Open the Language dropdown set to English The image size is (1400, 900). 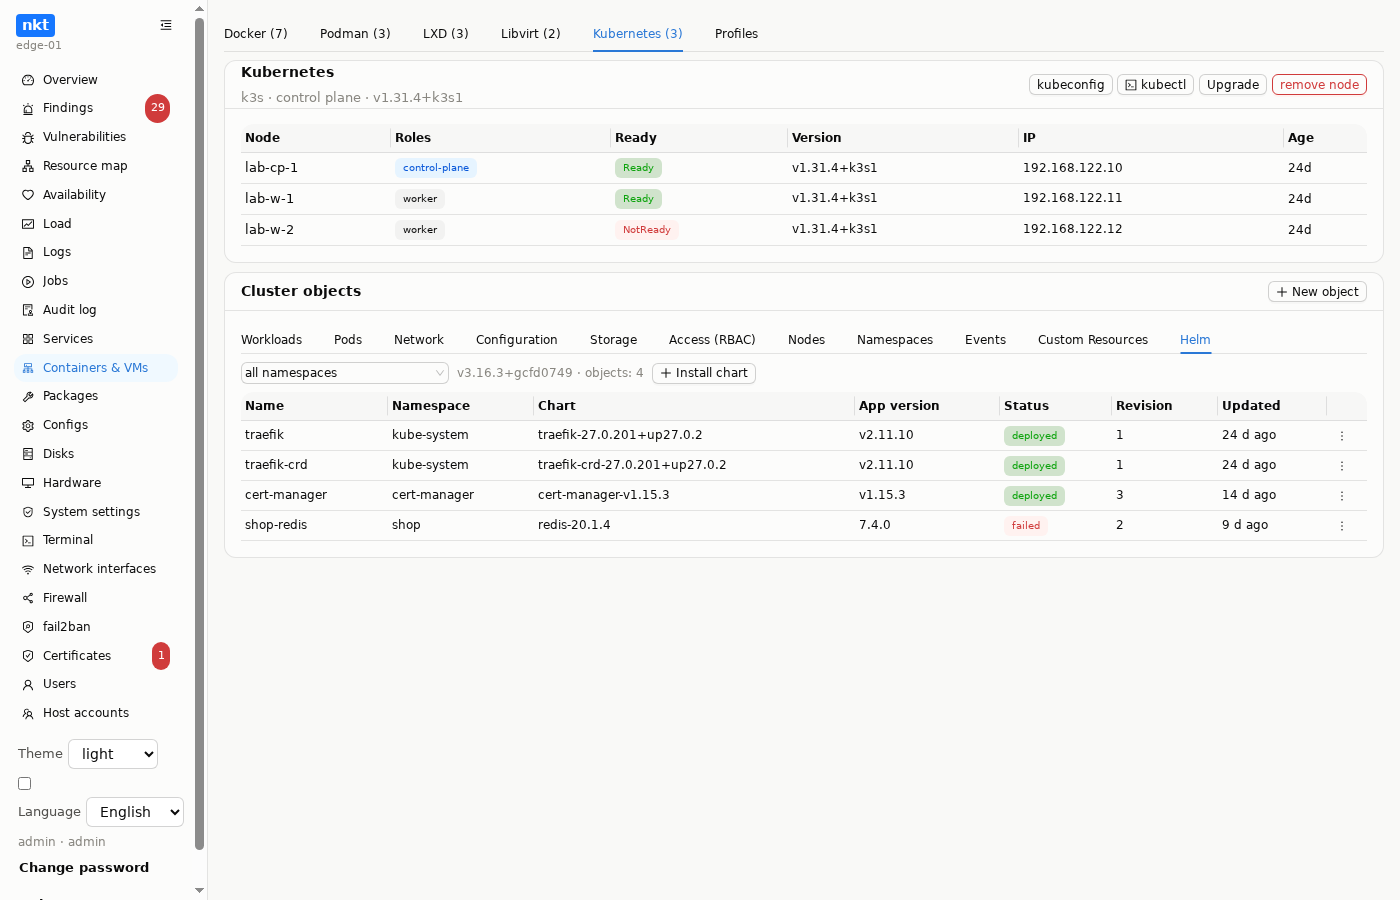click(x=135, y=812)
